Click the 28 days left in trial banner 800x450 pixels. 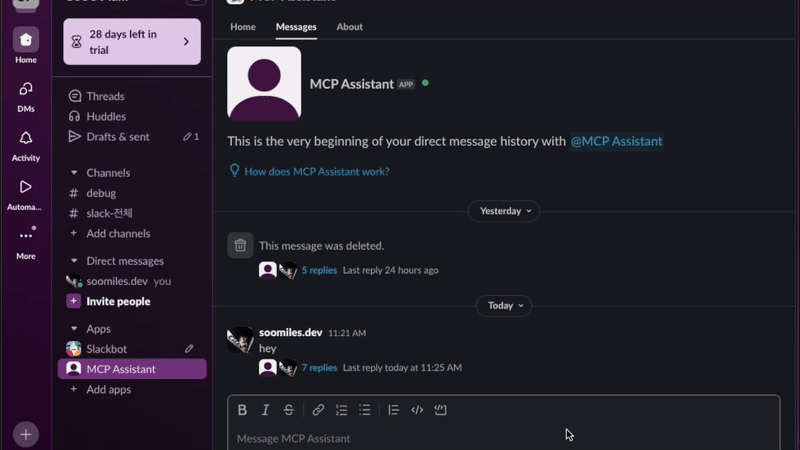click(132, 41)
